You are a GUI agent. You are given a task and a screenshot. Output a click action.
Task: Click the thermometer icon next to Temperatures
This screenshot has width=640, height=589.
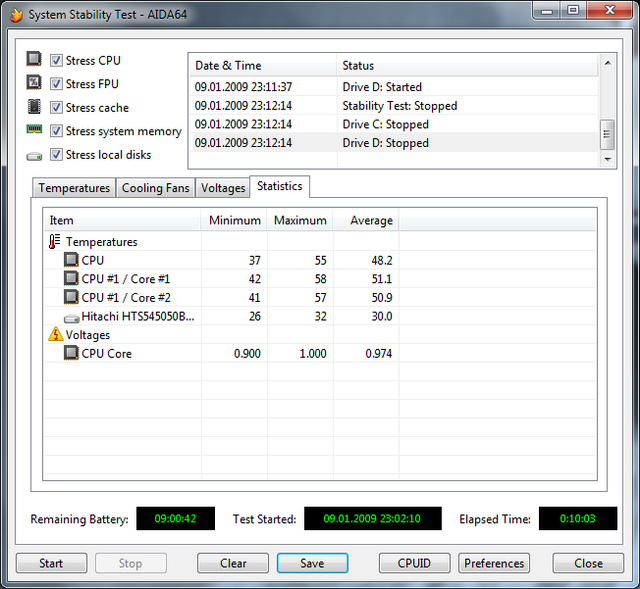(55, 241)
